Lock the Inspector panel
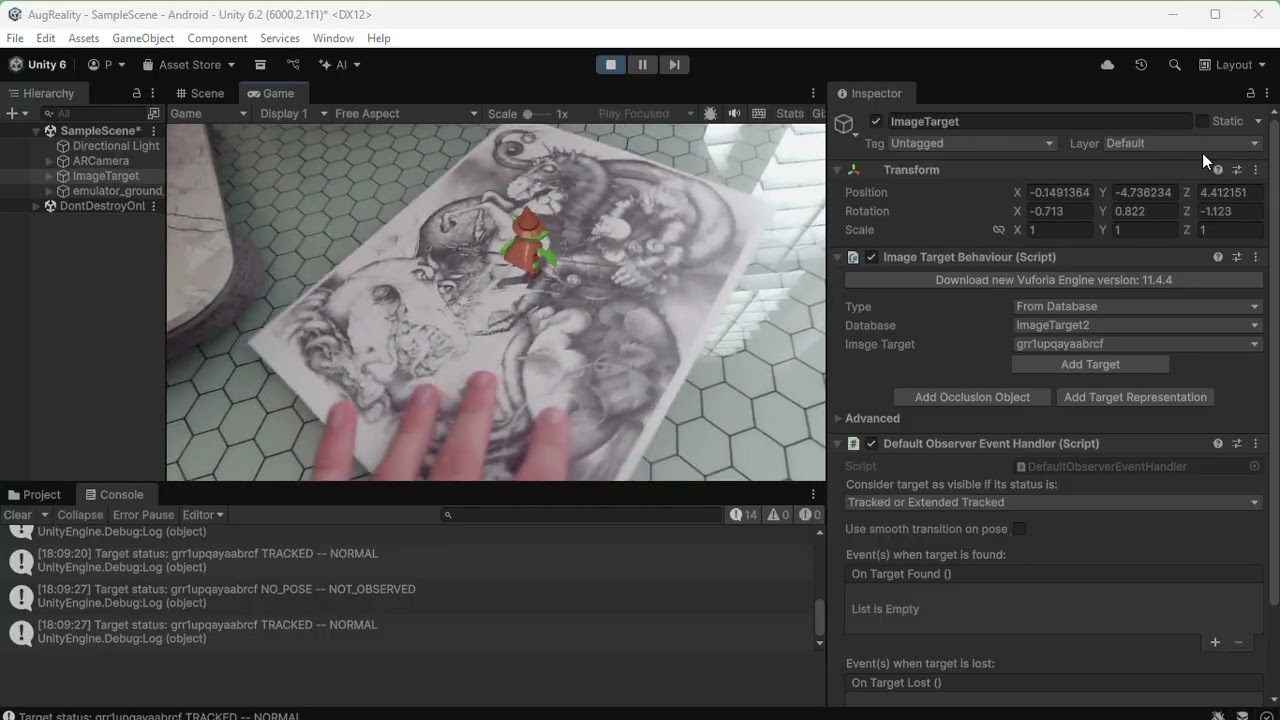Image resolution: width=1280 pixels, height=720 pixels. (1251, 93)
